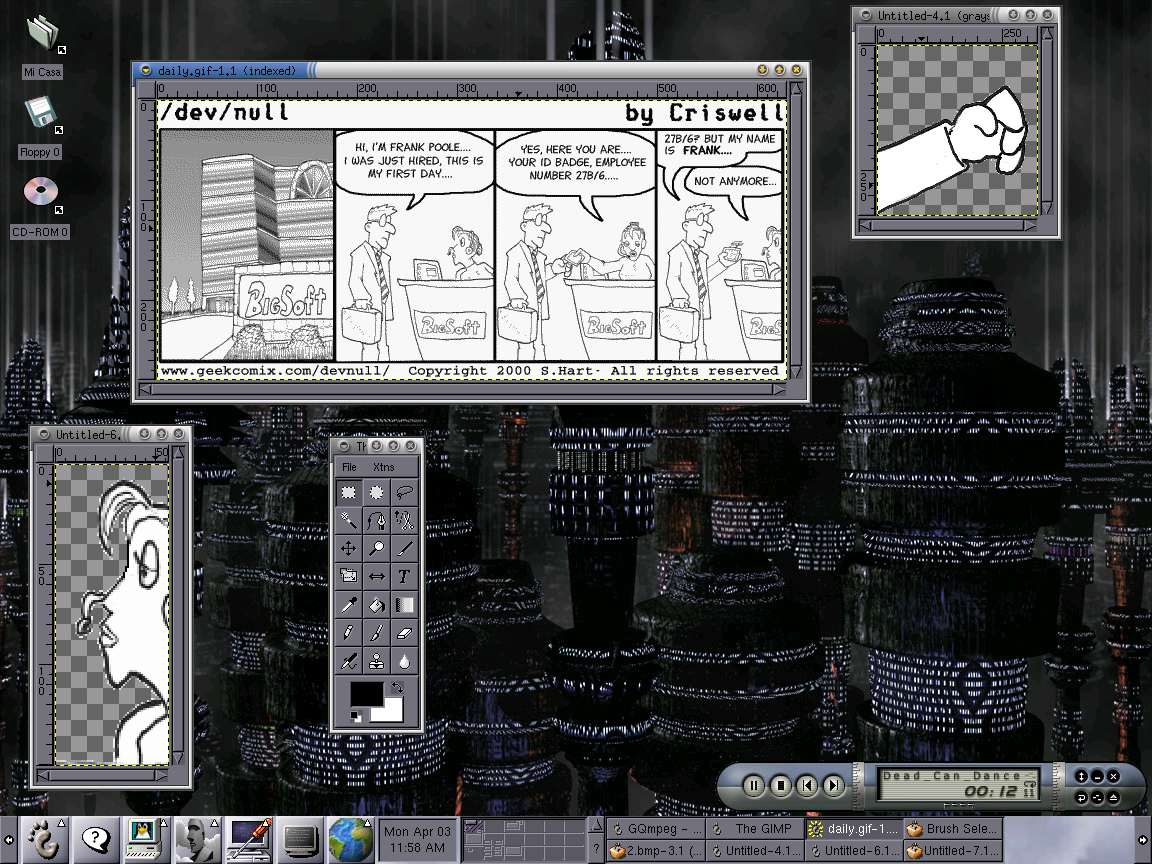
Task: Select the Flip tool
Action: (376, 576)
